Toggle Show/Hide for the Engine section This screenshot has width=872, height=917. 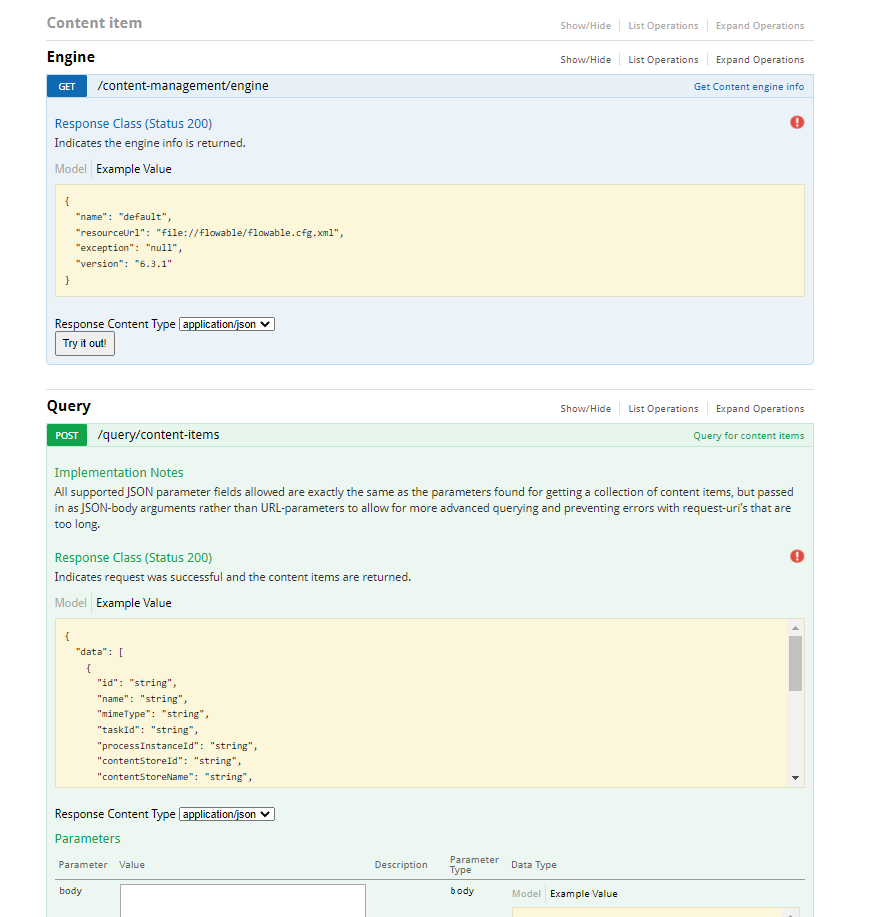pos(585,59)
